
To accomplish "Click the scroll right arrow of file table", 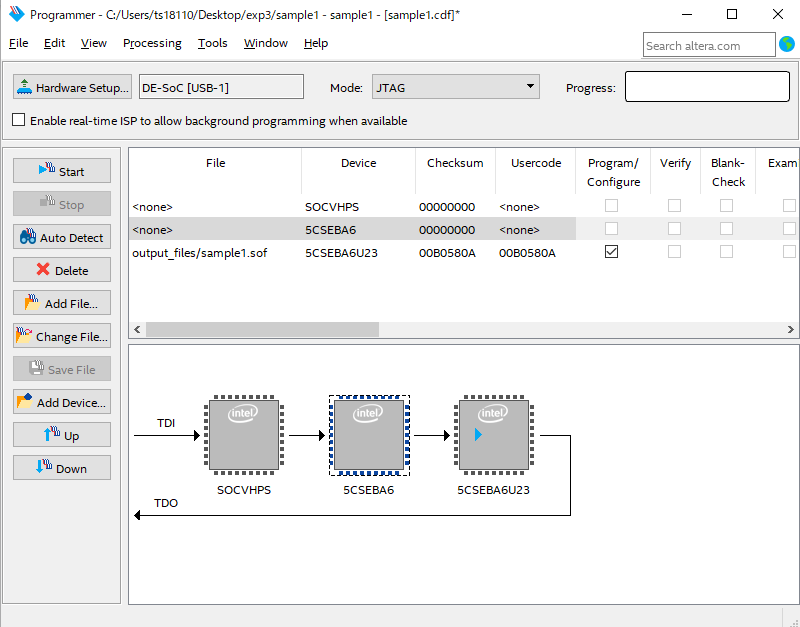I will (790, 330).
